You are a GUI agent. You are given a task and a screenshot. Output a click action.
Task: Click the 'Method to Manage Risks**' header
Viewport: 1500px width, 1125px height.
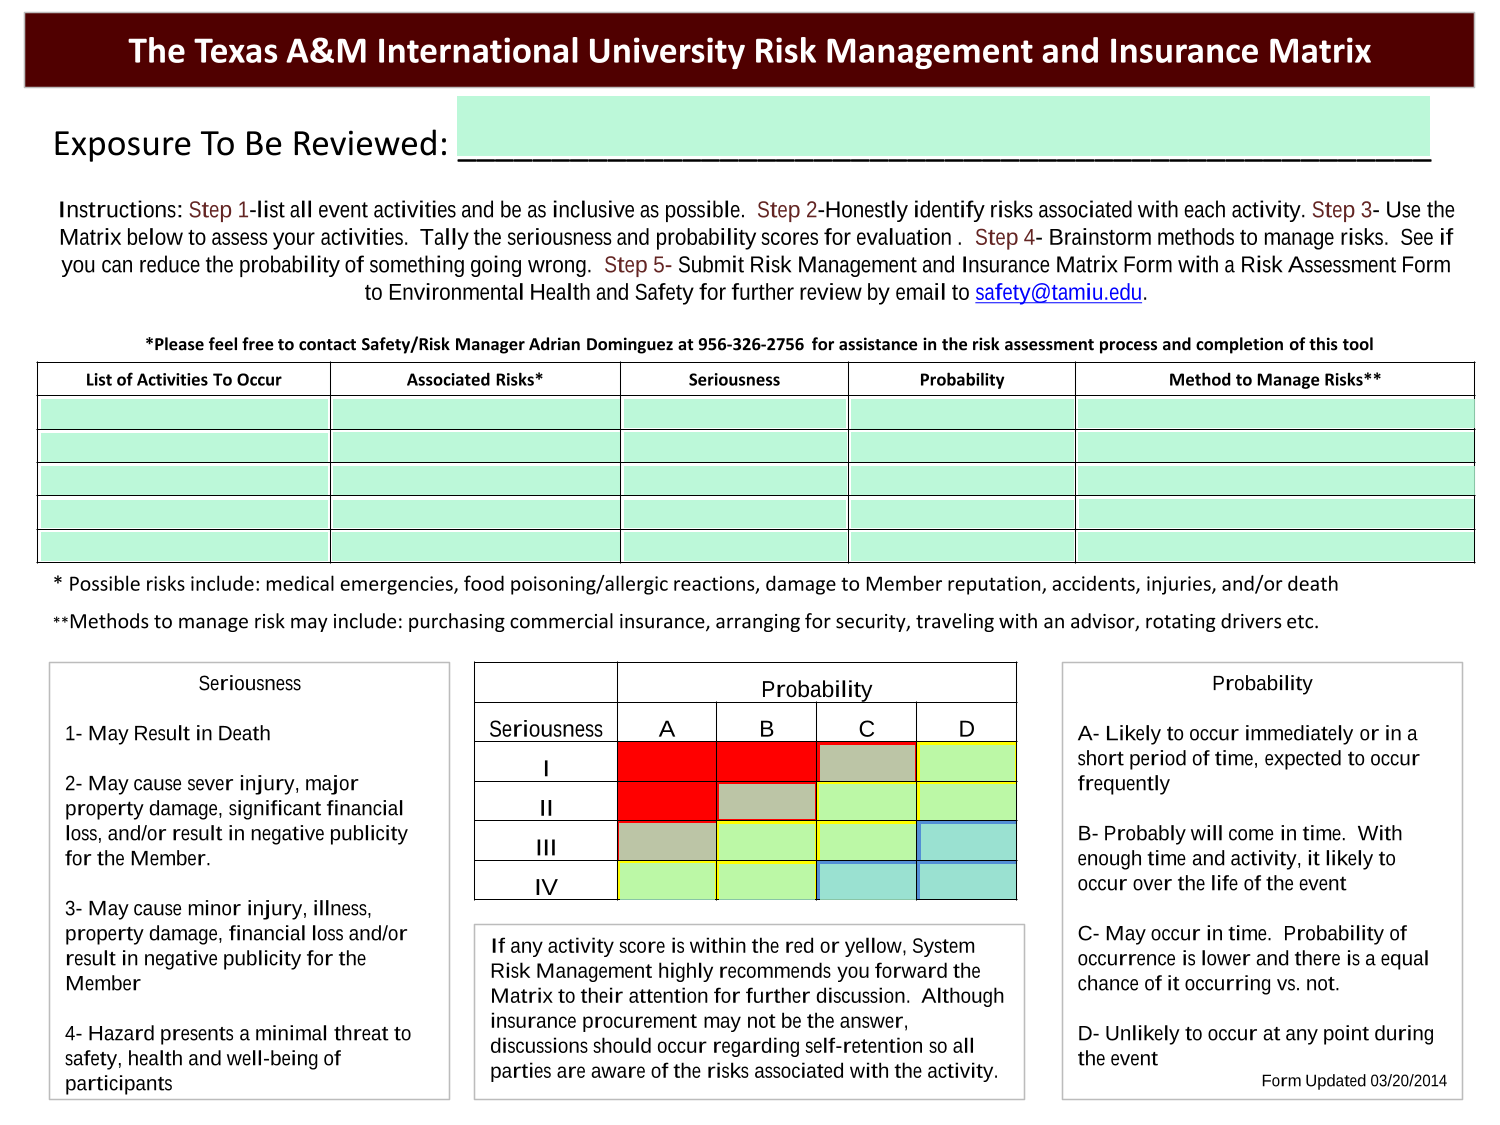[1275, 380]
